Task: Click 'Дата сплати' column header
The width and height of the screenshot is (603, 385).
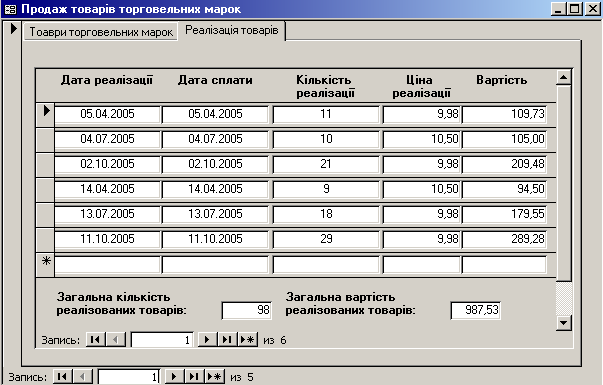Action: [215, 80]
